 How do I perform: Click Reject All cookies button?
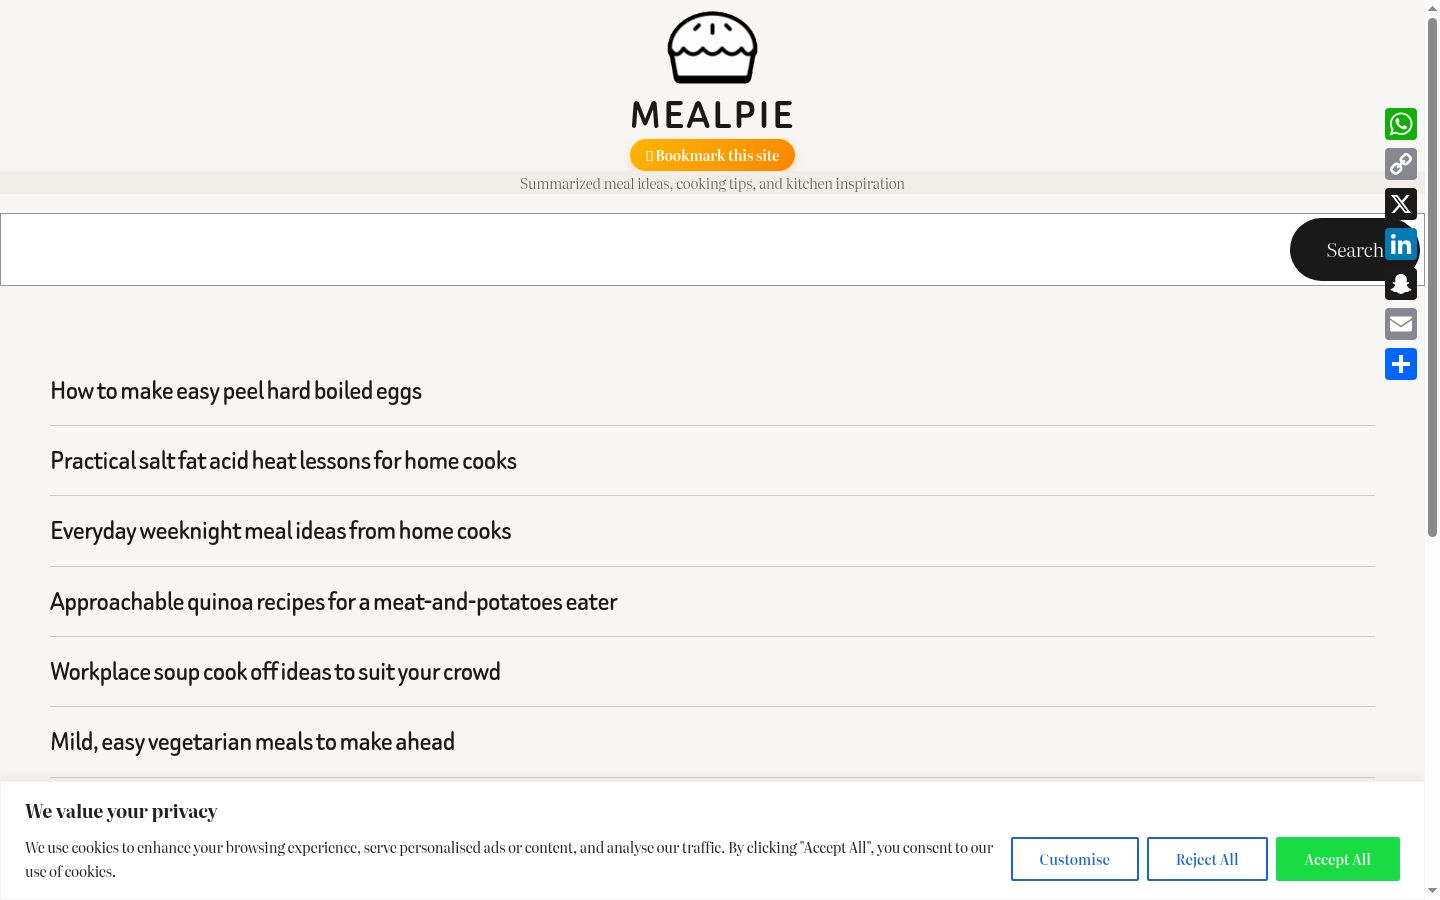pyautogui.click(x=1207, y=859)
